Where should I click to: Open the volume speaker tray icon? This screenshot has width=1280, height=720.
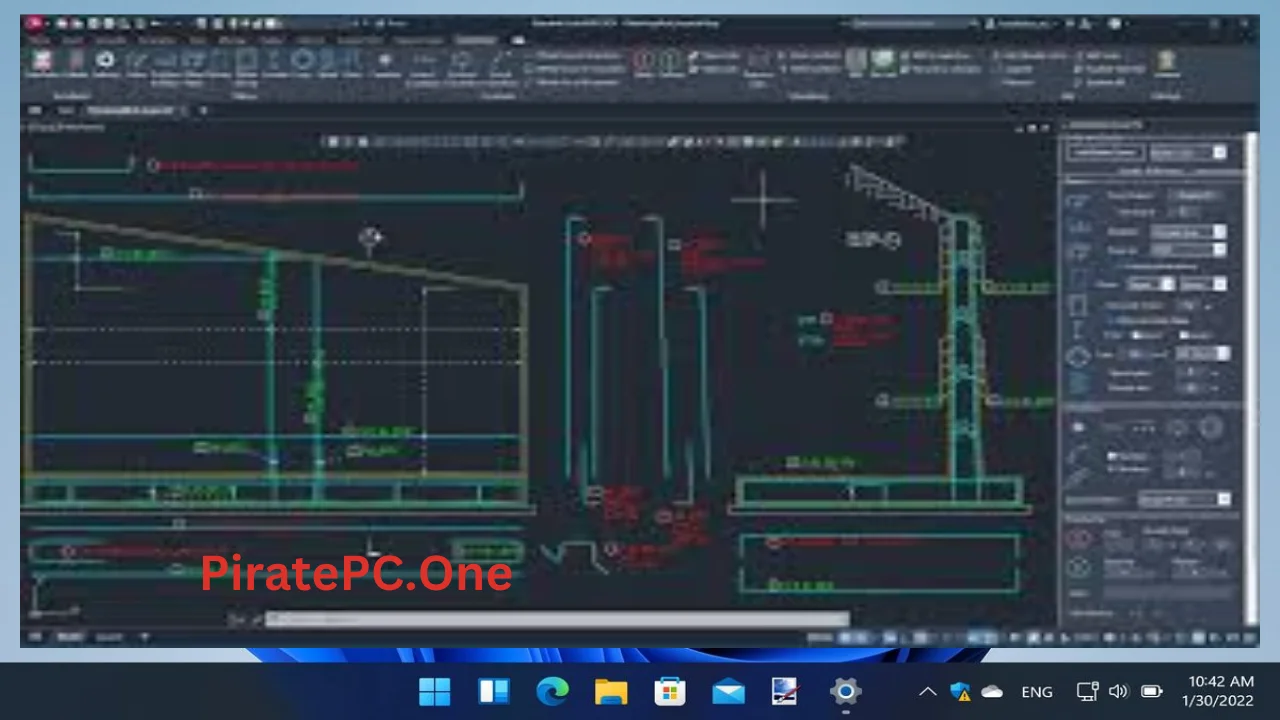[1119, 691]
